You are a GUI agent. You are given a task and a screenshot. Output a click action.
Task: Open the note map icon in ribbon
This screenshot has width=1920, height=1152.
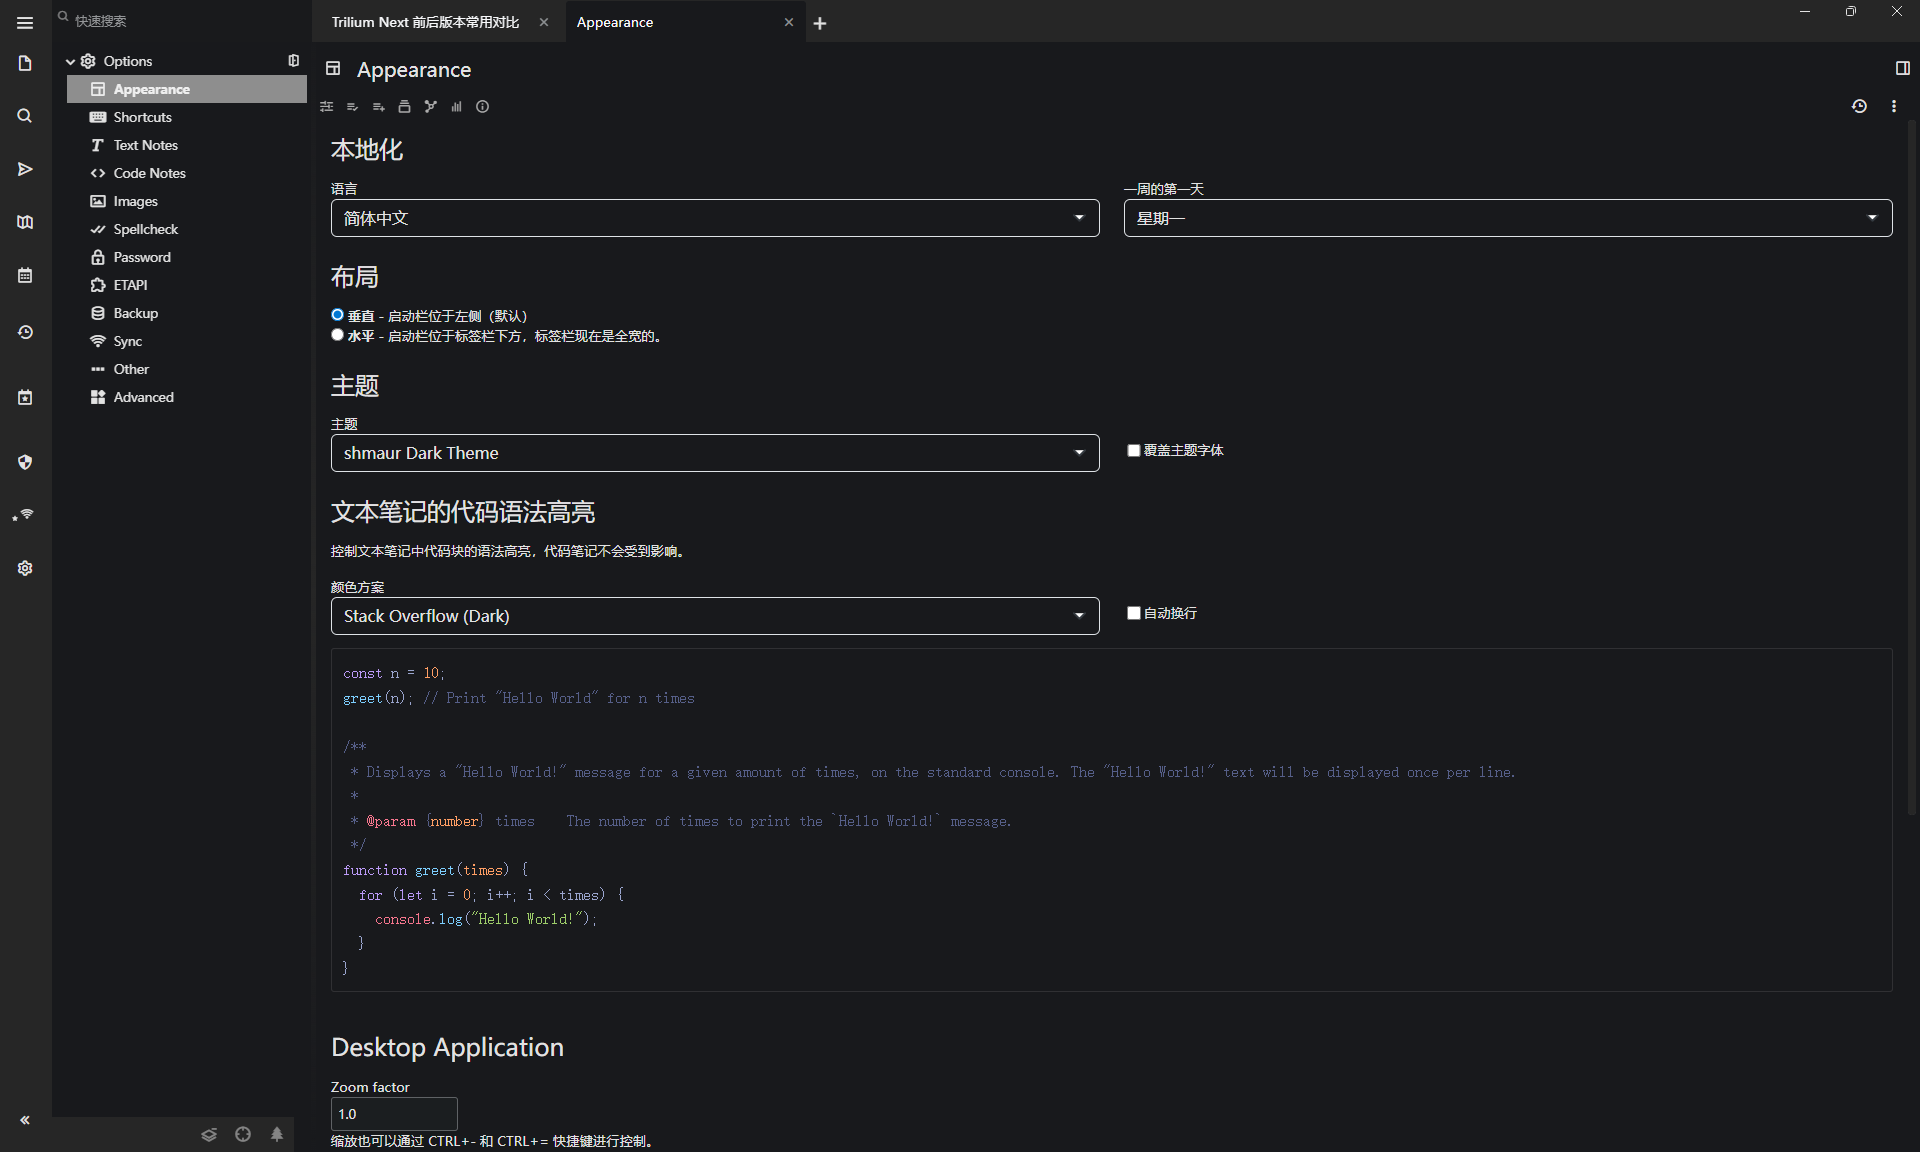tap(431, 106)
